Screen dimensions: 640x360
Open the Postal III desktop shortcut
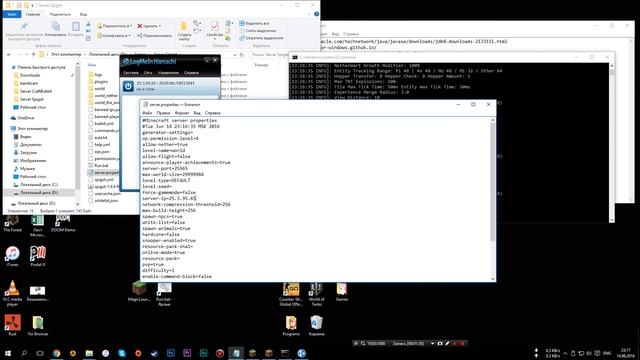point(38,257)
